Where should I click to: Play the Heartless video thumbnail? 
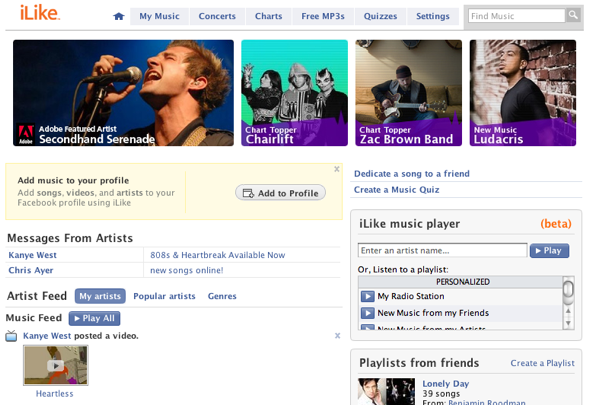point(56,365)
